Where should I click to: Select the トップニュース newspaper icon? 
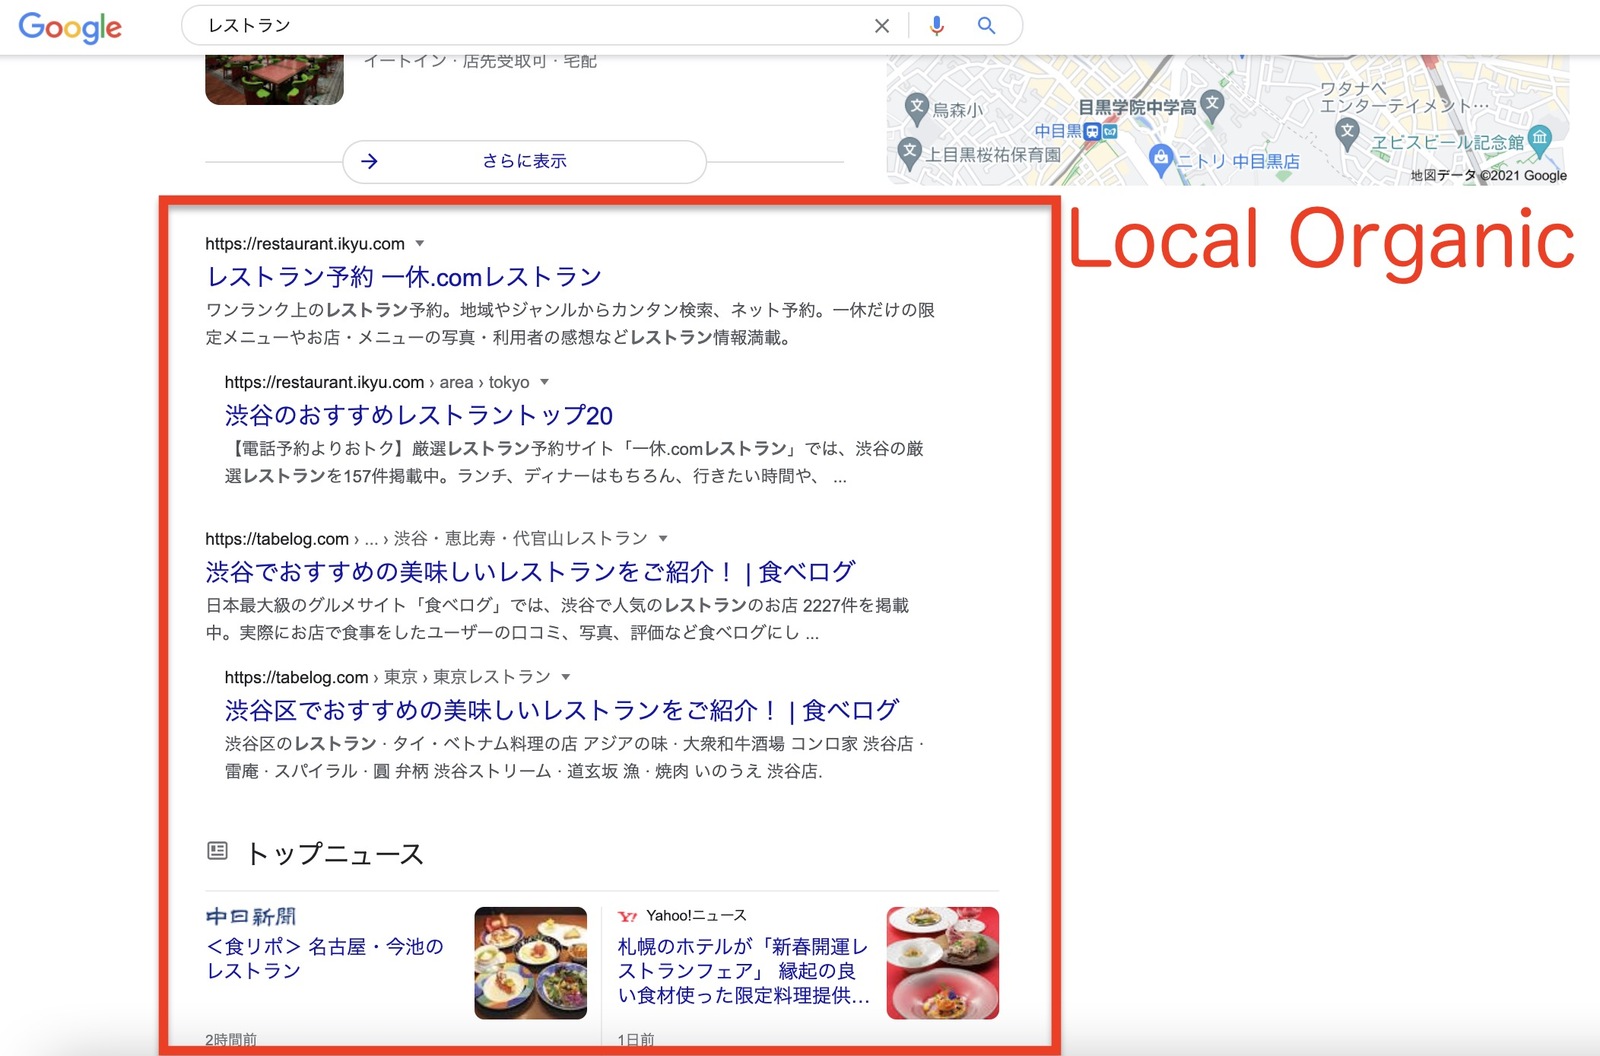tap(217, 851)
